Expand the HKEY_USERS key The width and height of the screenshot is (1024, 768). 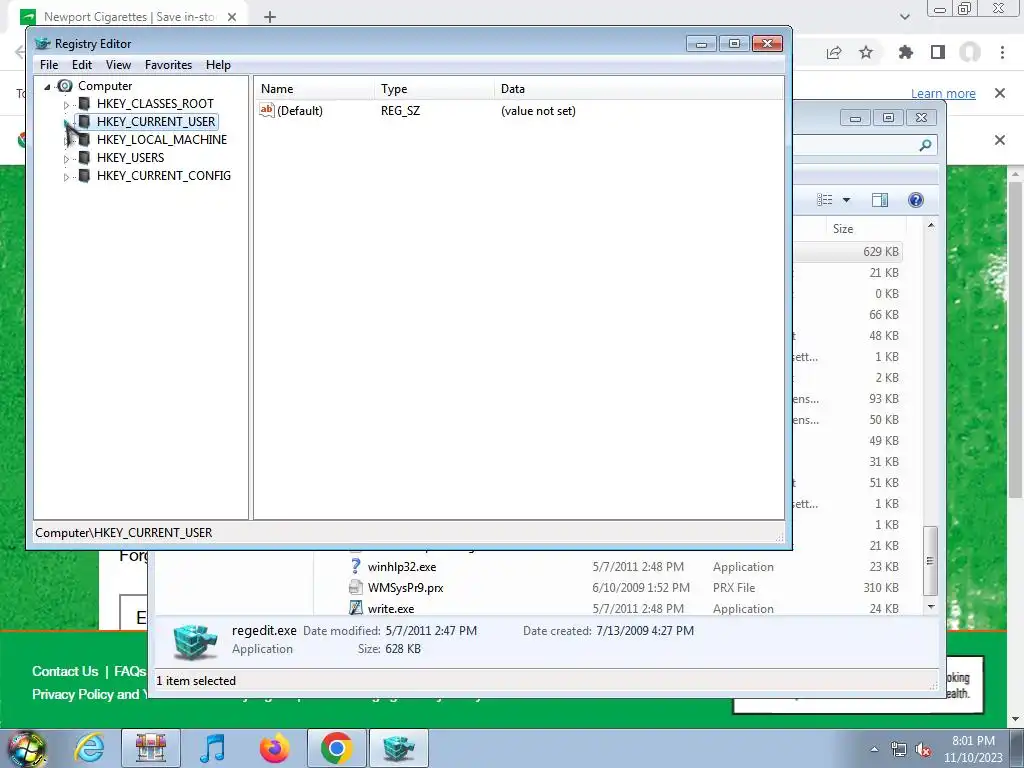(x=66, y=159)
